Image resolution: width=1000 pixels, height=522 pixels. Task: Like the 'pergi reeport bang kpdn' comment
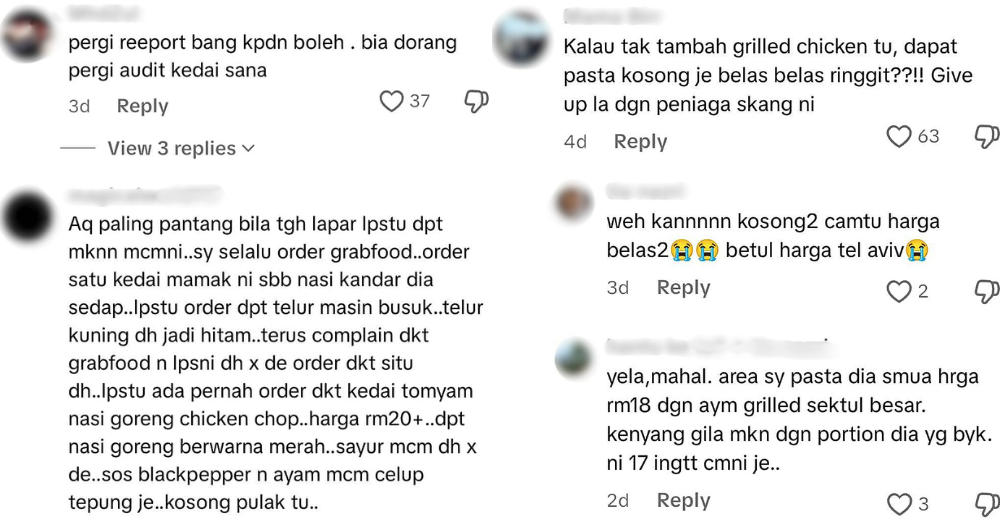tap(391, 101)
